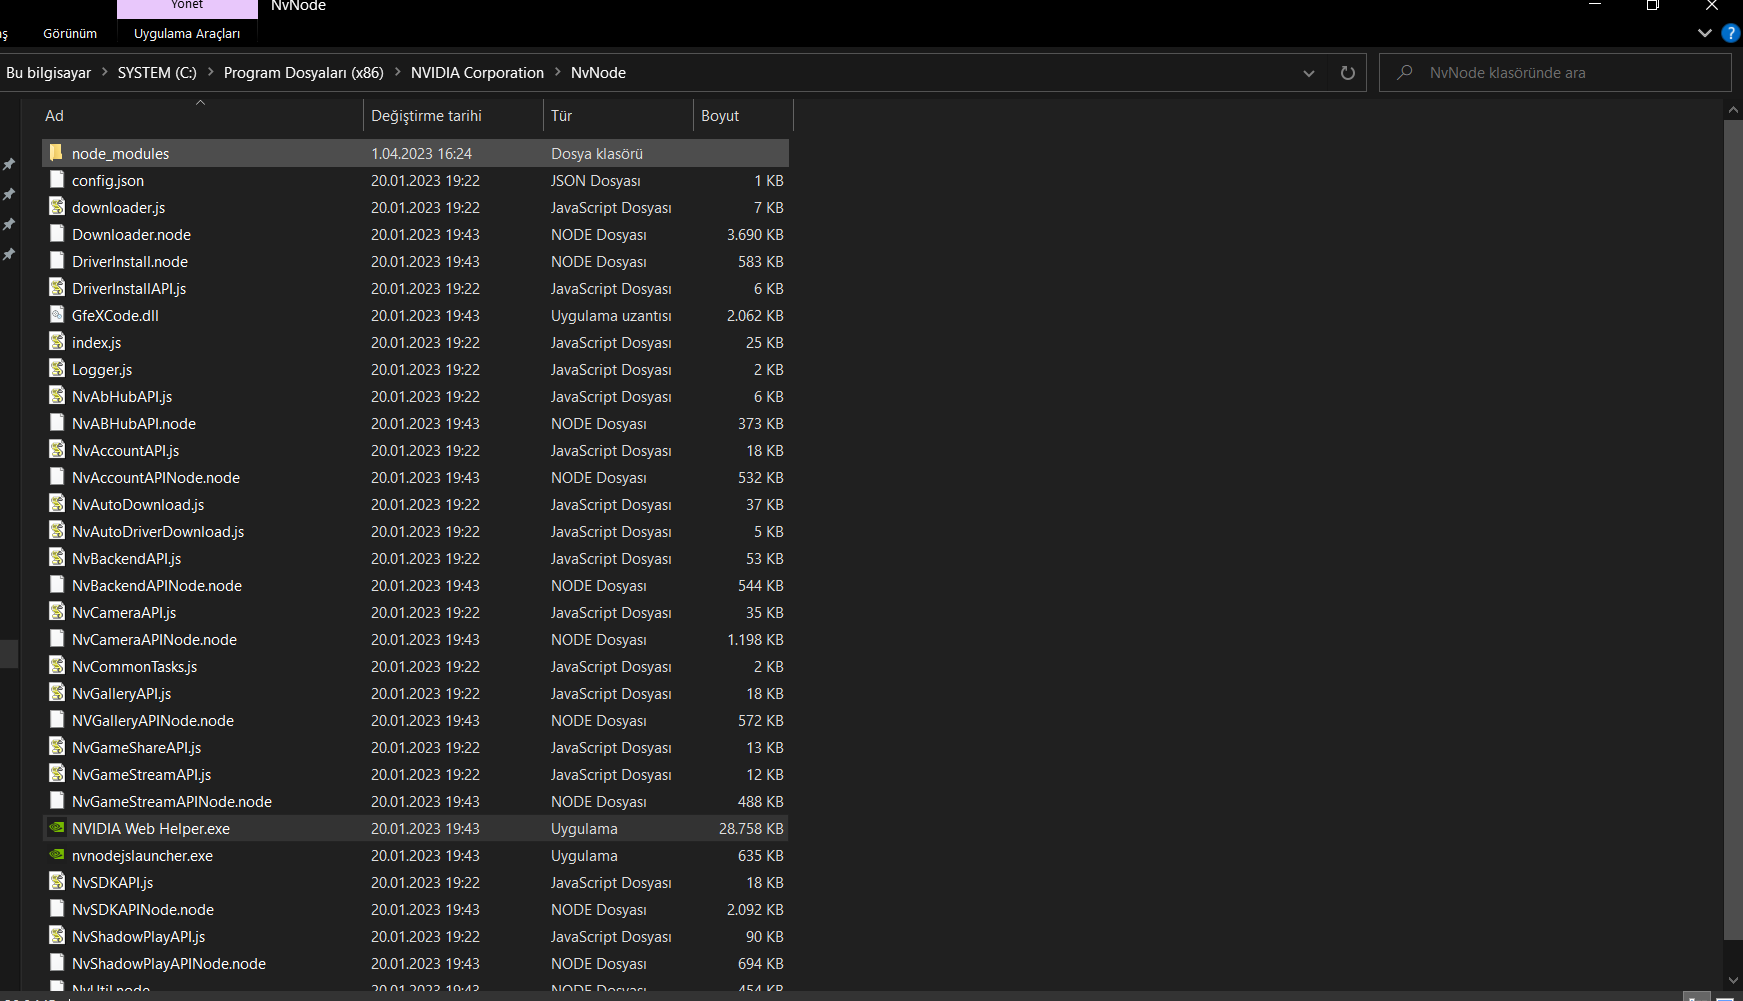The width and height of the screenshot is (1743, 1001).
Task: Sort by the Boyut column header
Action: point(743,116)
